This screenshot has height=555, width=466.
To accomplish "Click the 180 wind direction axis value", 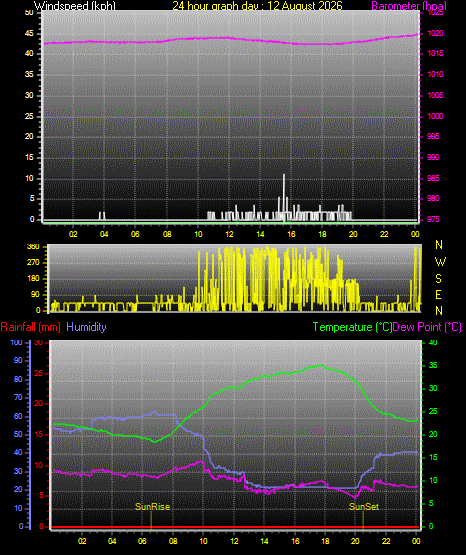I will point(33,279).
